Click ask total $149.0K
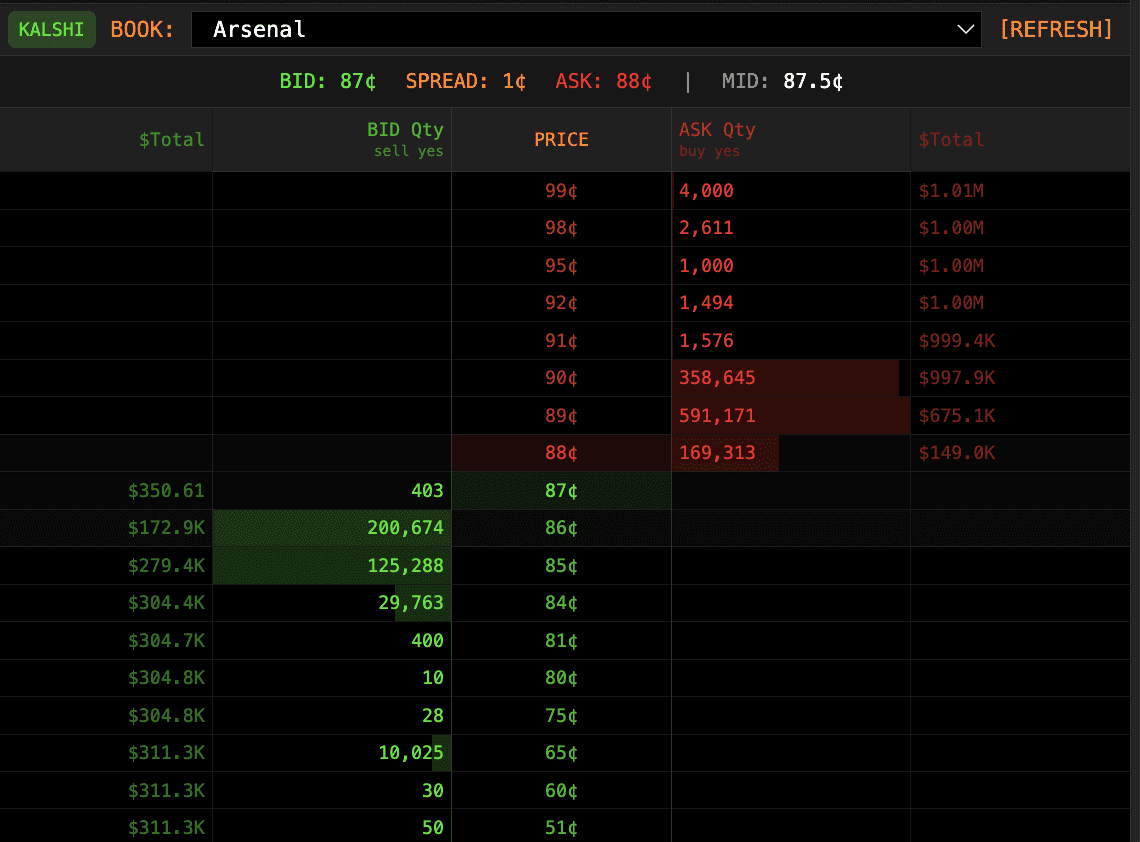This screenshot has width=1140, height=842. 957,452
